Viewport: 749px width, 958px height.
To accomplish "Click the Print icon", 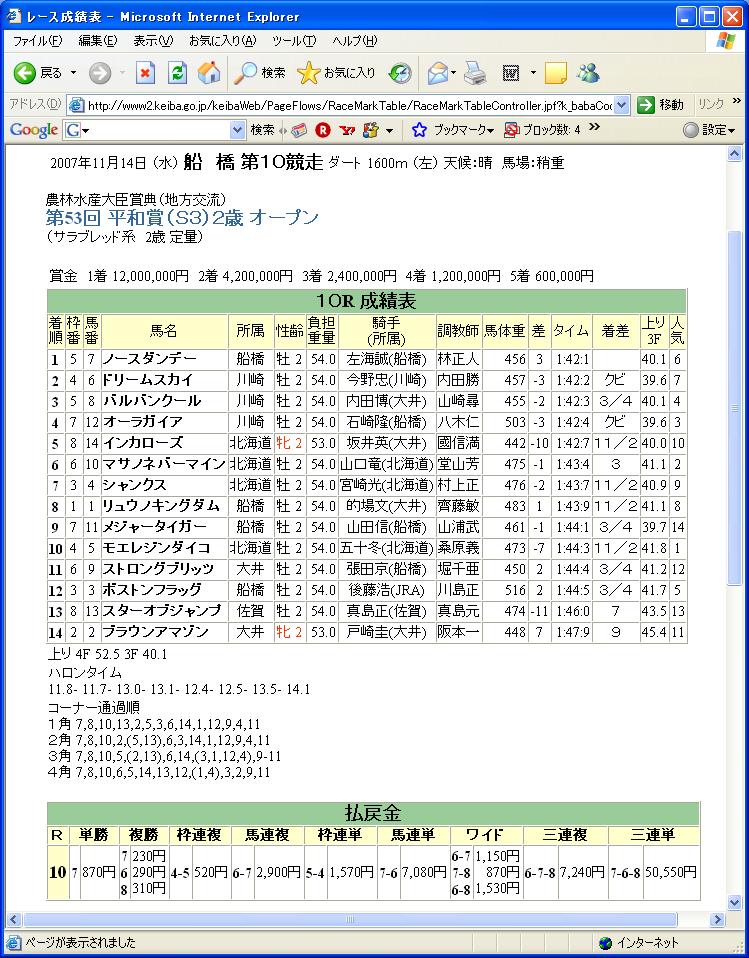I will [x=475, y=73].
